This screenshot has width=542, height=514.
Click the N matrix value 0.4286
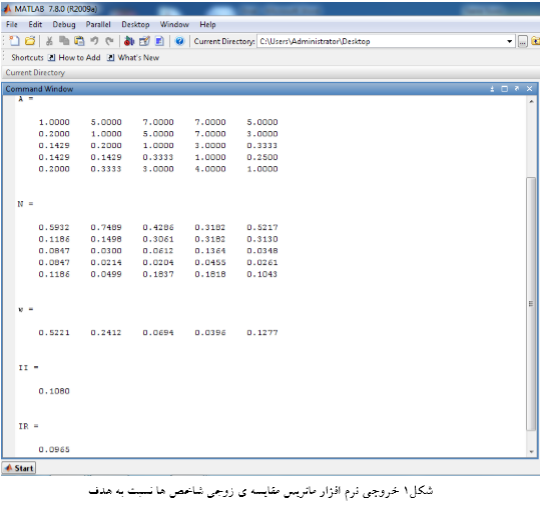158,227
